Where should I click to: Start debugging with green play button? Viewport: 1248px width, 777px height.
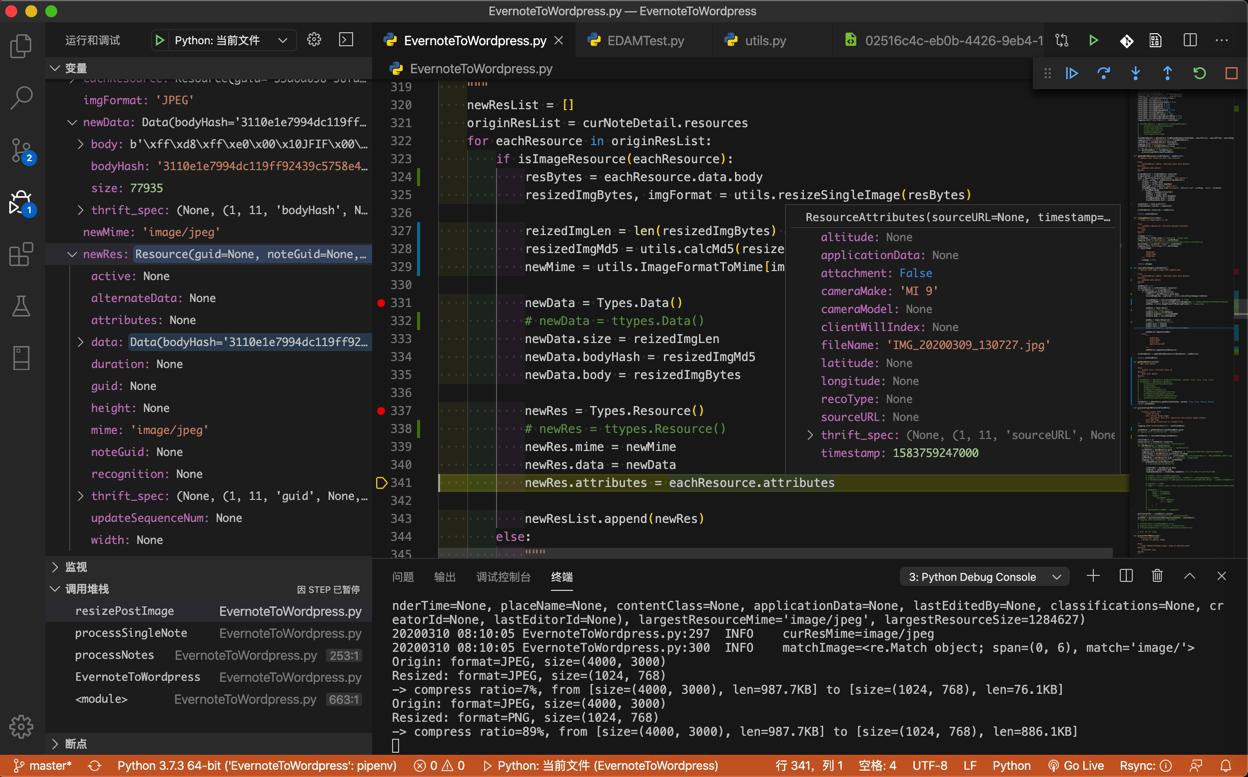click(159, 40)
